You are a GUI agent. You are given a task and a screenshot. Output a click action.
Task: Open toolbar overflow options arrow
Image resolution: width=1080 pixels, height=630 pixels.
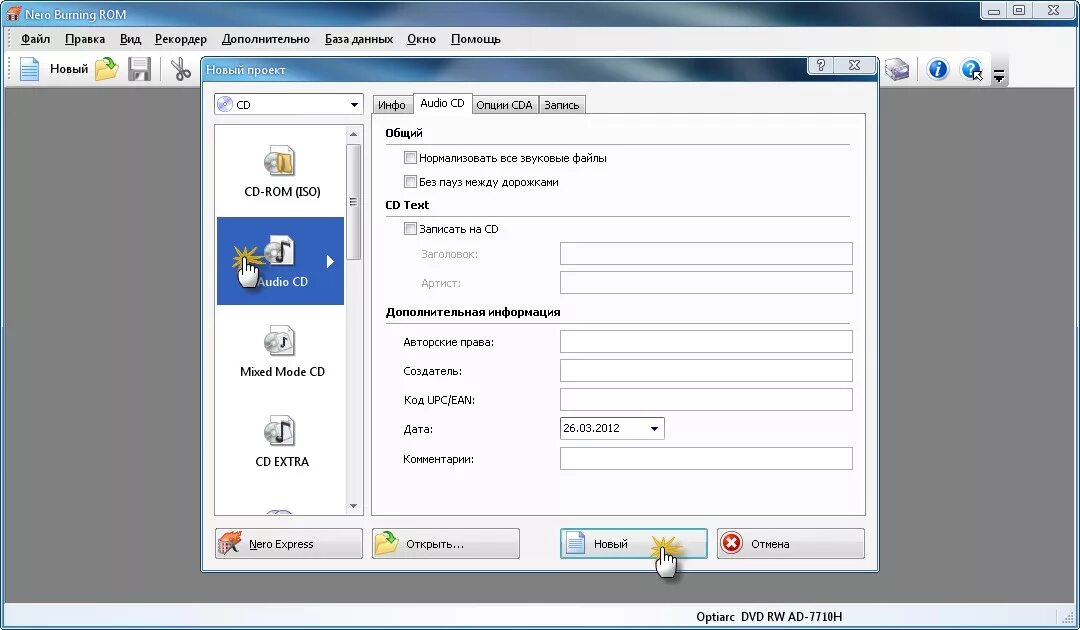[999, 75]
